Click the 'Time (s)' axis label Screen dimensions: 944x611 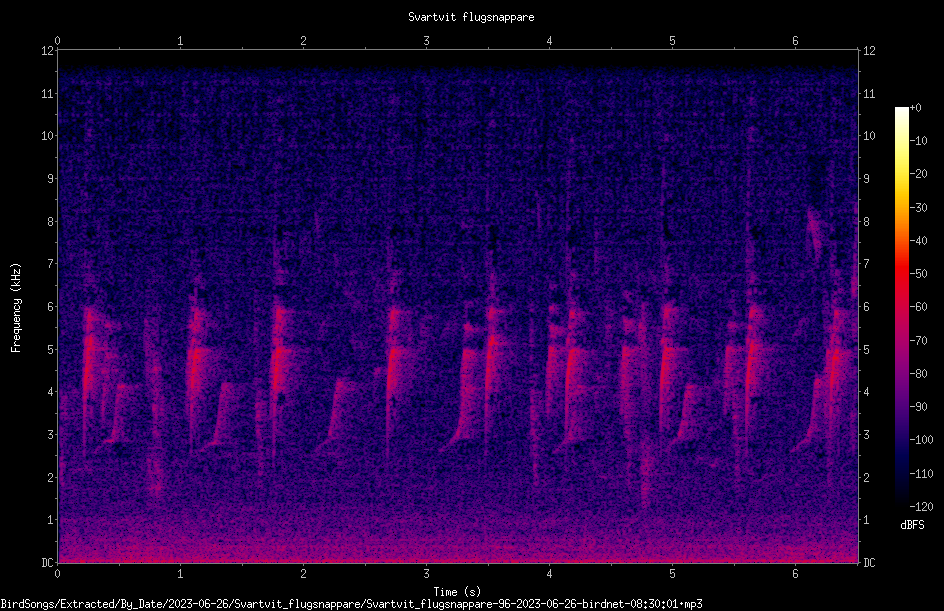click(457, 592)
